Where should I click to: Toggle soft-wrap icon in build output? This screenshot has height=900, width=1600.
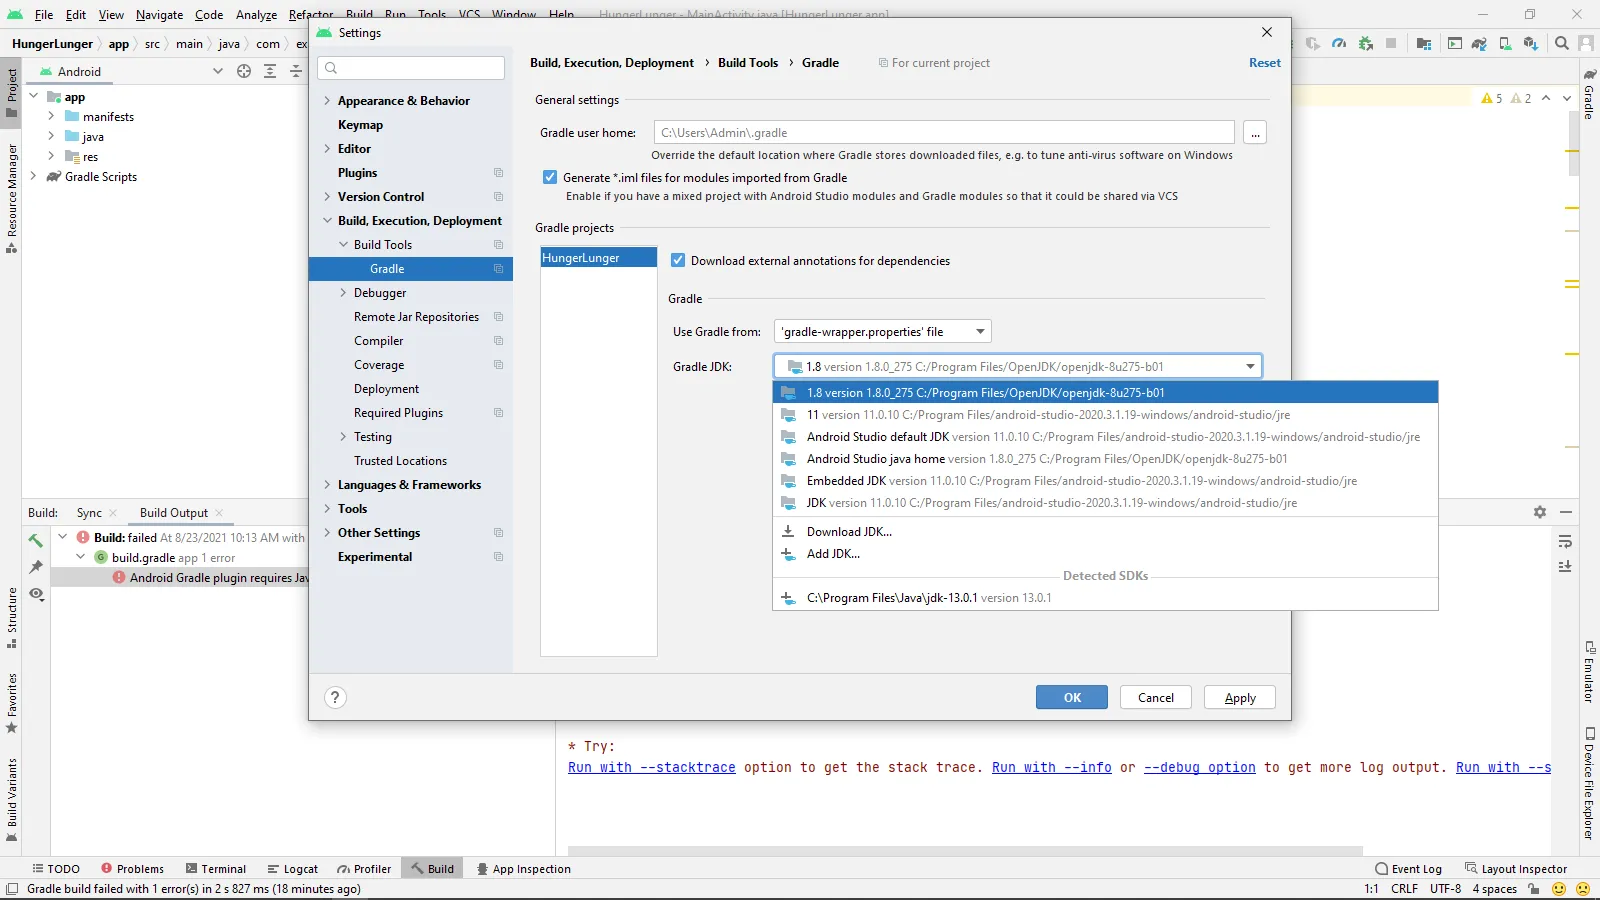pyautogui.click(x=1565, y=542)
